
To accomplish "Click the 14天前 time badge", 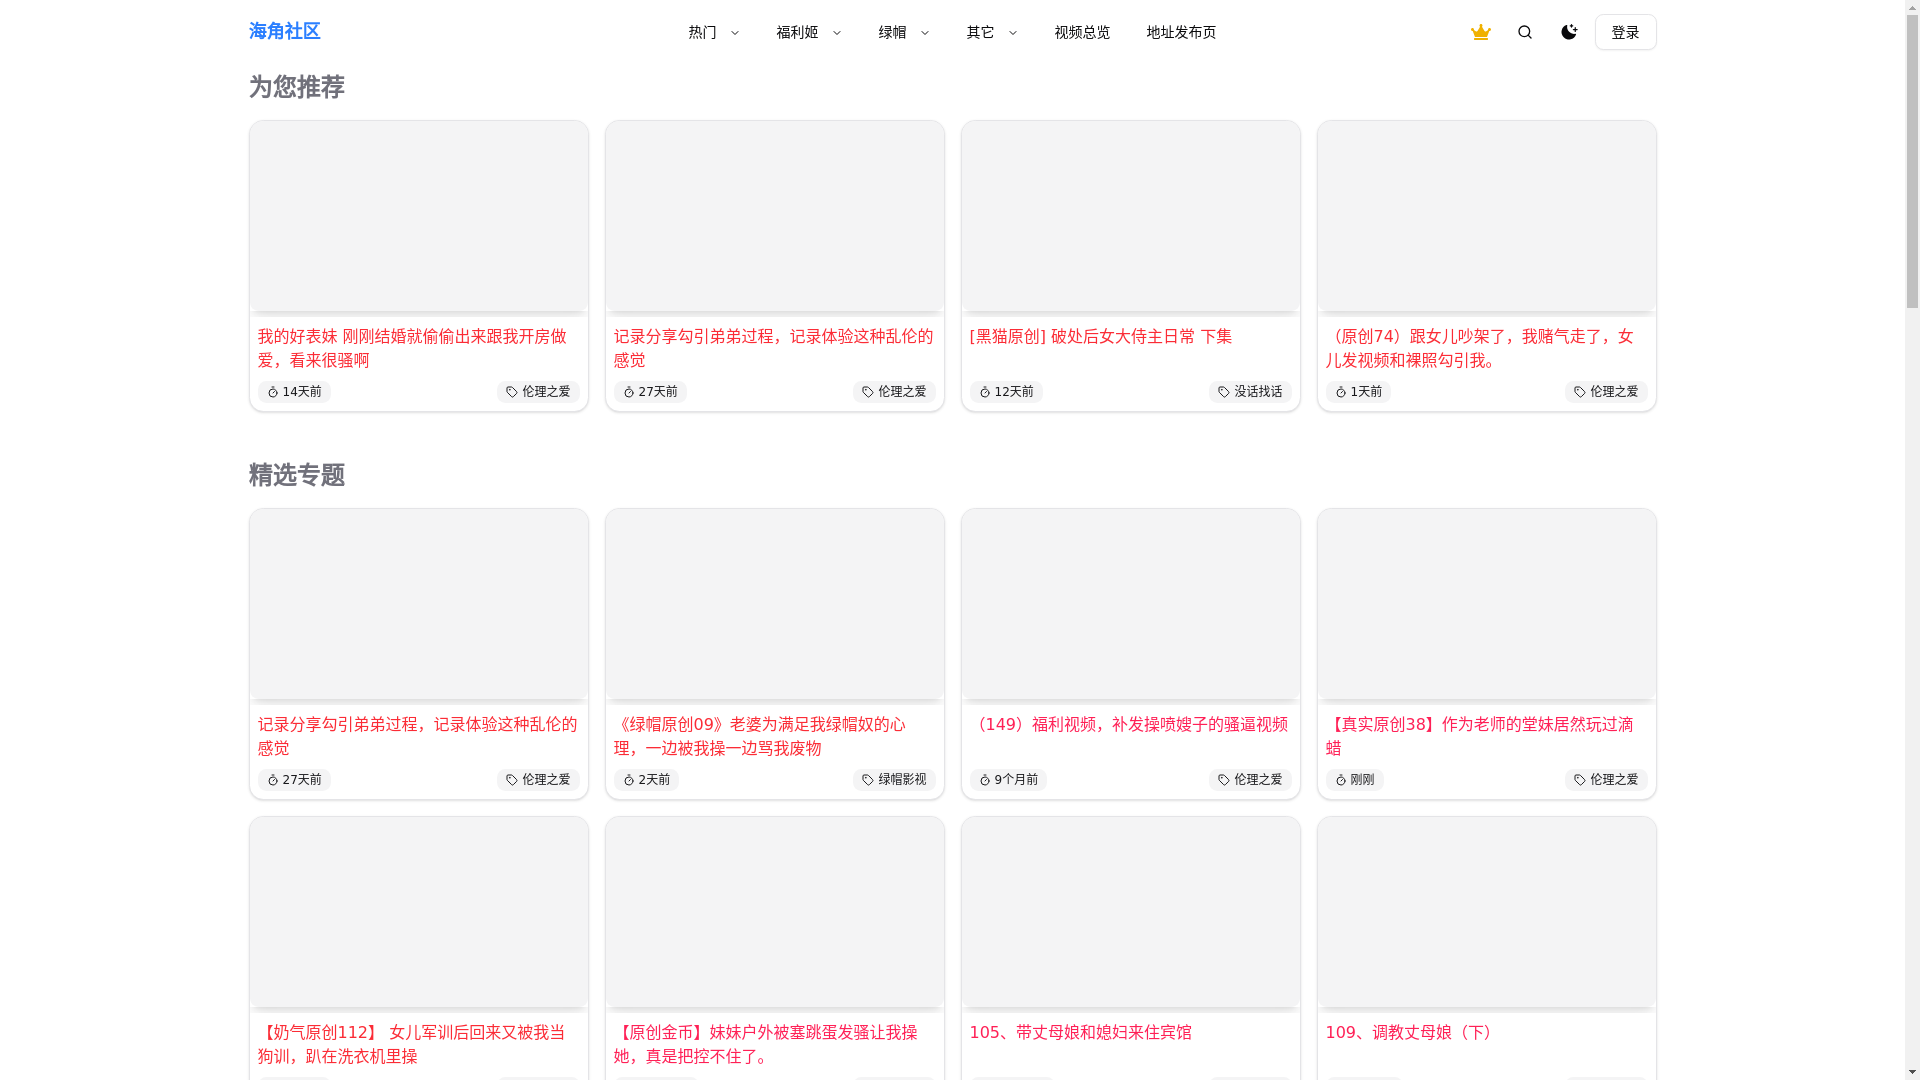I will pyautogui.click(x=294, y=392).
